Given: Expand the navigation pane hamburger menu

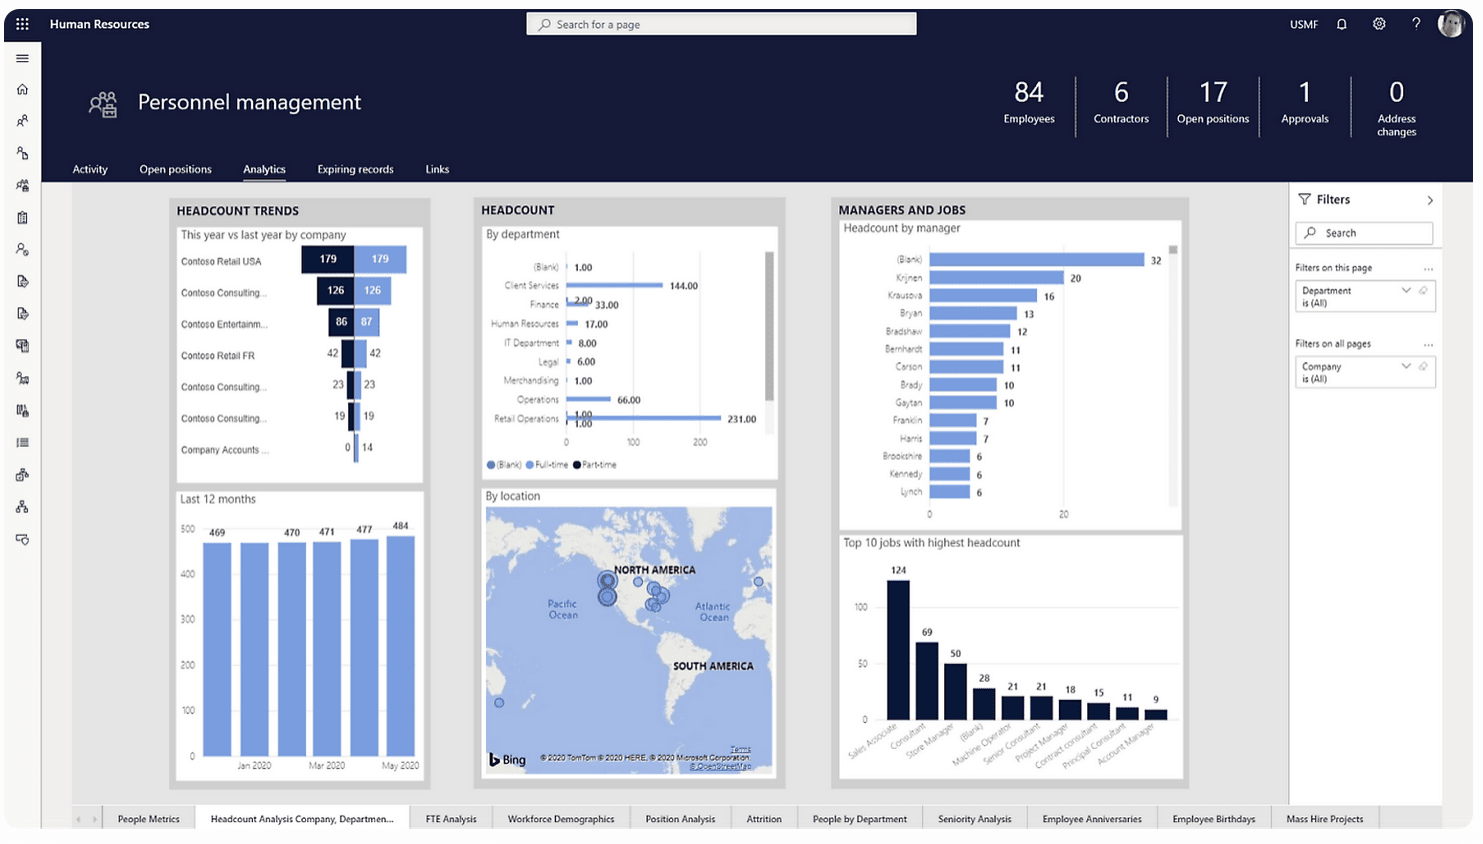Looking at the screenshot, I should click(22, 58).
